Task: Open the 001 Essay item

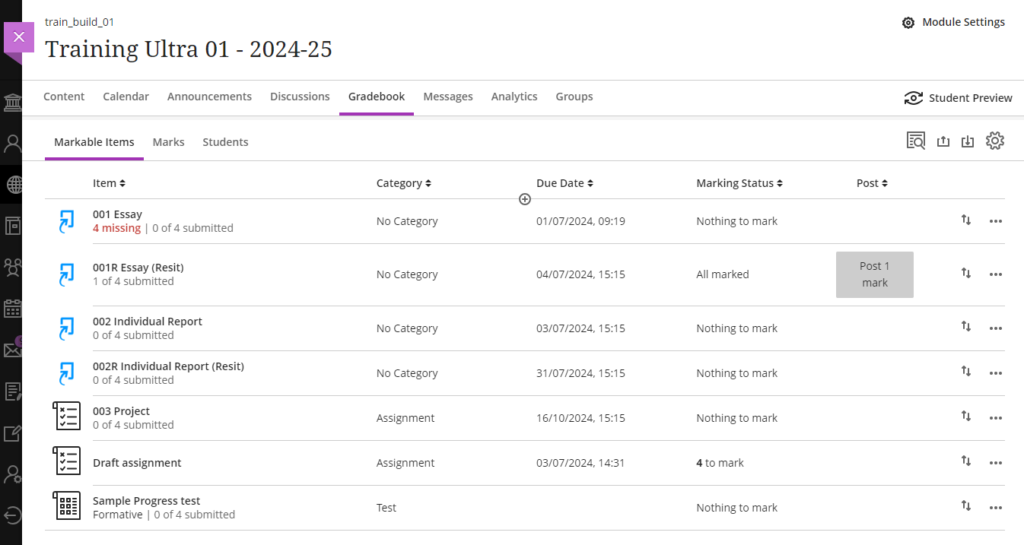Action: tap(118, 214)
